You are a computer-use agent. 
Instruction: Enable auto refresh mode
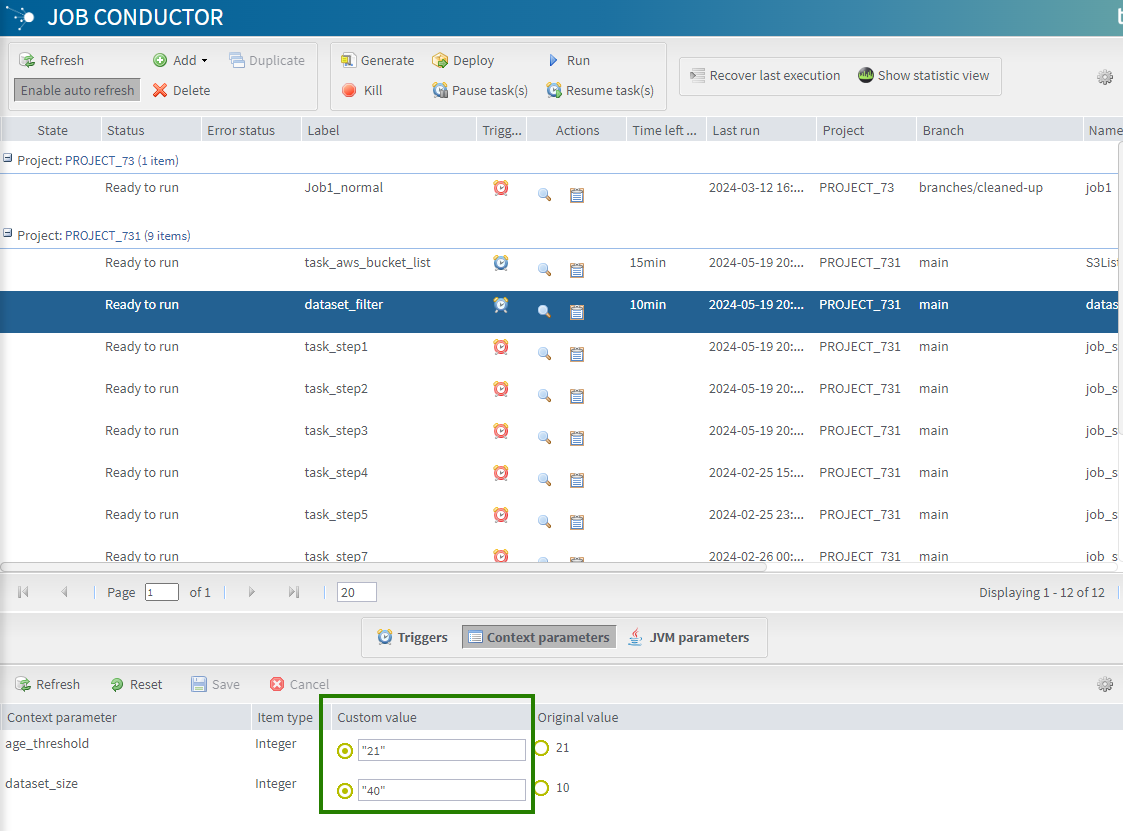tap(76, 89)
